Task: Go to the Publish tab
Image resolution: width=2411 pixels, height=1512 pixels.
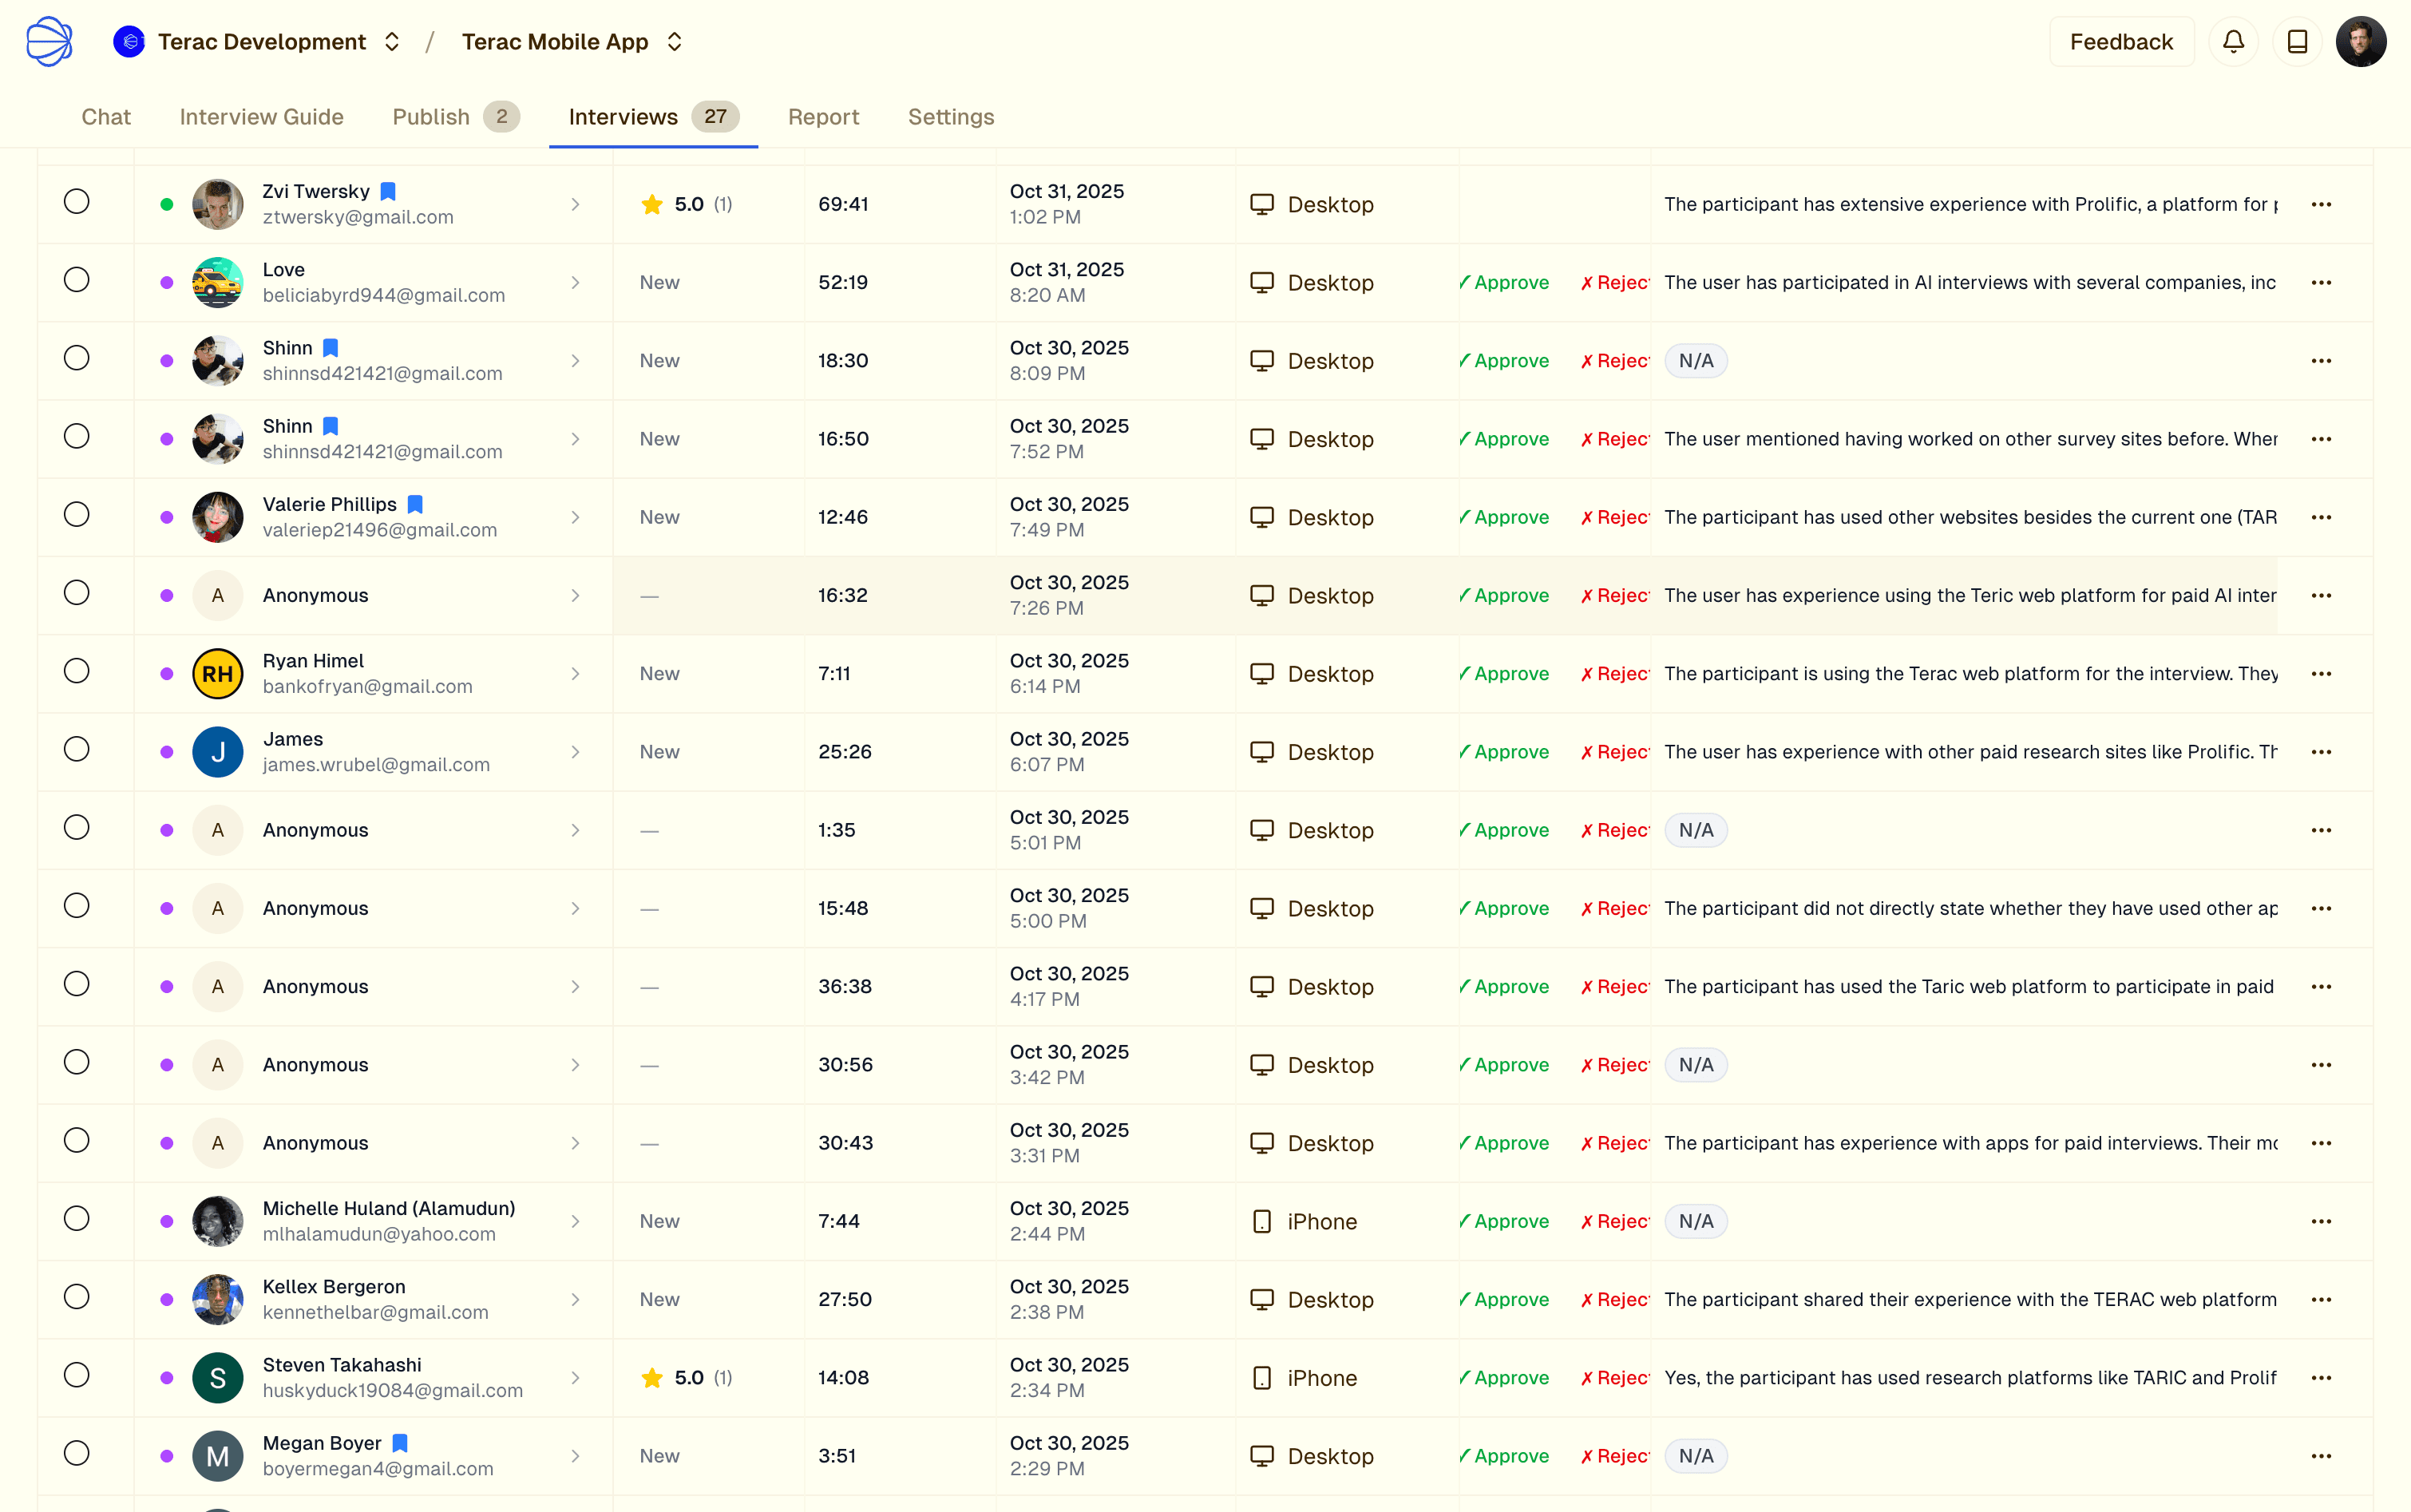Action: [456, 117]
